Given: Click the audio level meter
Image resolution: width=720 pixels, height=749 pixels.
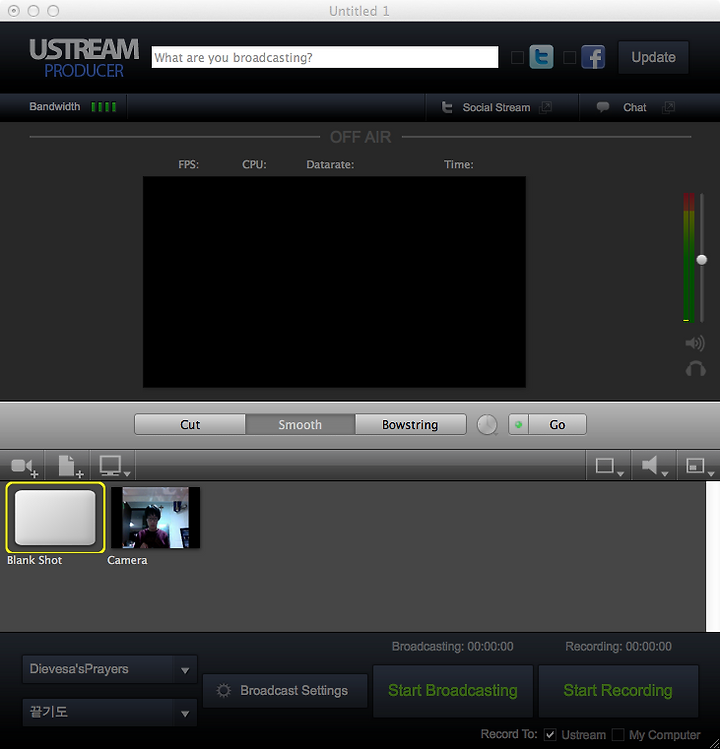Looking at the screenshot, I should pyautogui.click(x=688, y=257).
